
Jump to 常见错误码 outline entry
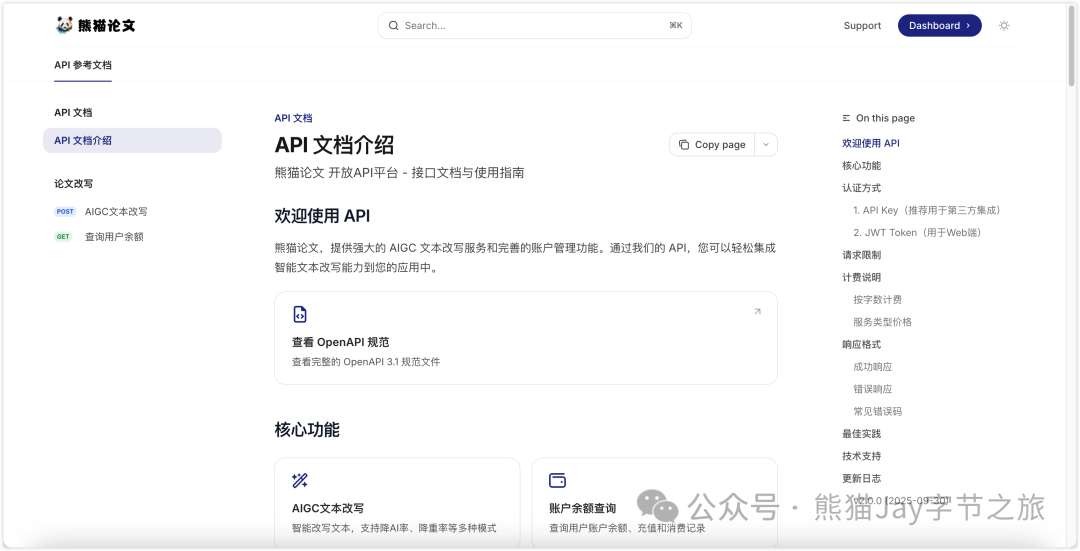pos(878,412)
